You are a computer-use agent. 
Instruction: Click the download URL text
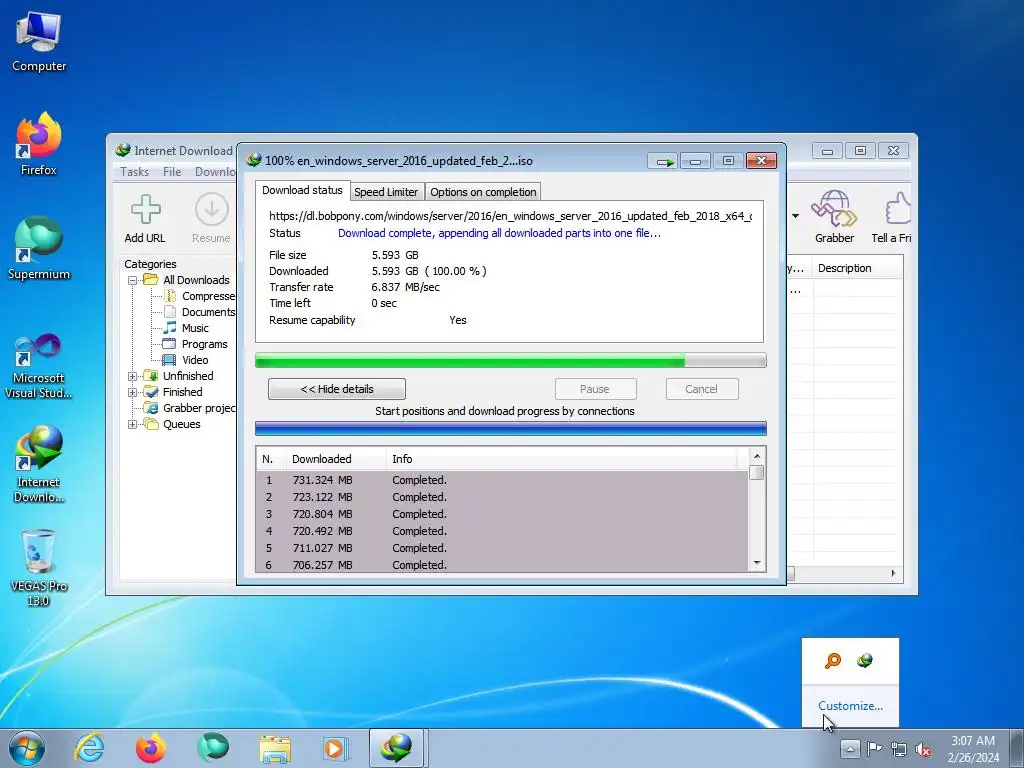click(510, 216)
